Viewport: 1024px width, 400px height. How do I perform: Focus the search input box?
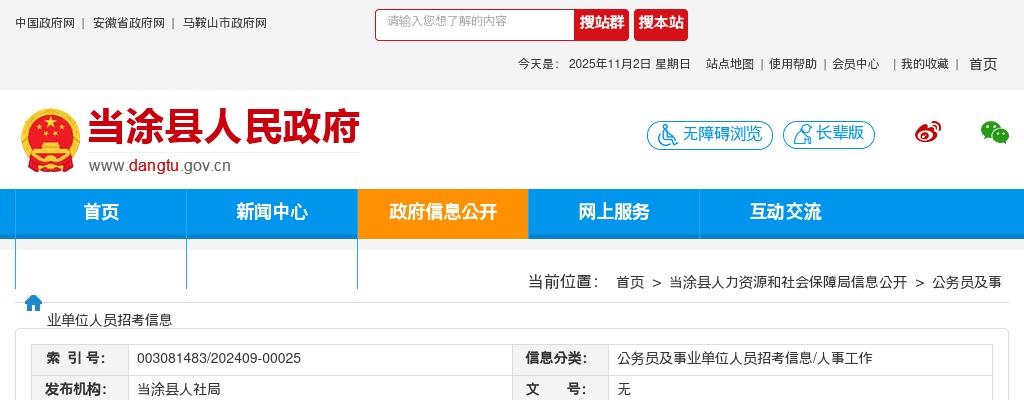point(475,25)
